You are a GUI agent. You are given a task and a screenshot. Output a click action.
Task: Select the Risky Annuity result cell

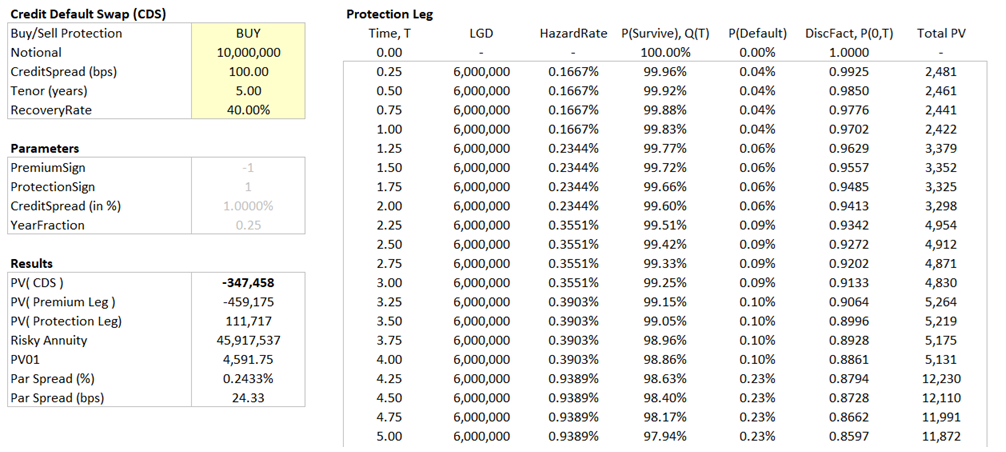point(248,340)
